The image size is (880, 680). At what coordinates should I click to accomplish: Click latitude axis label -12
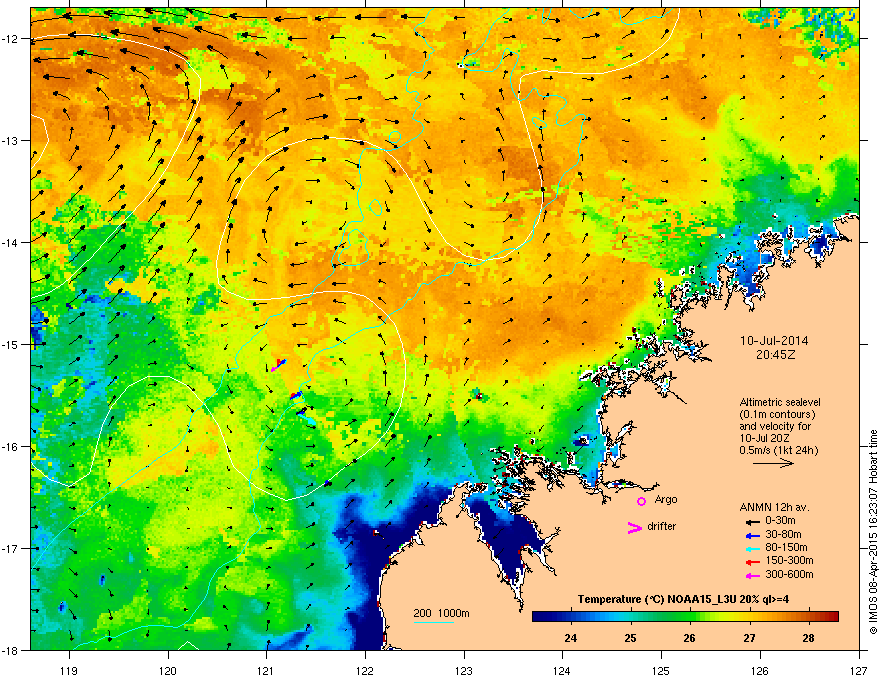point(10,39)
